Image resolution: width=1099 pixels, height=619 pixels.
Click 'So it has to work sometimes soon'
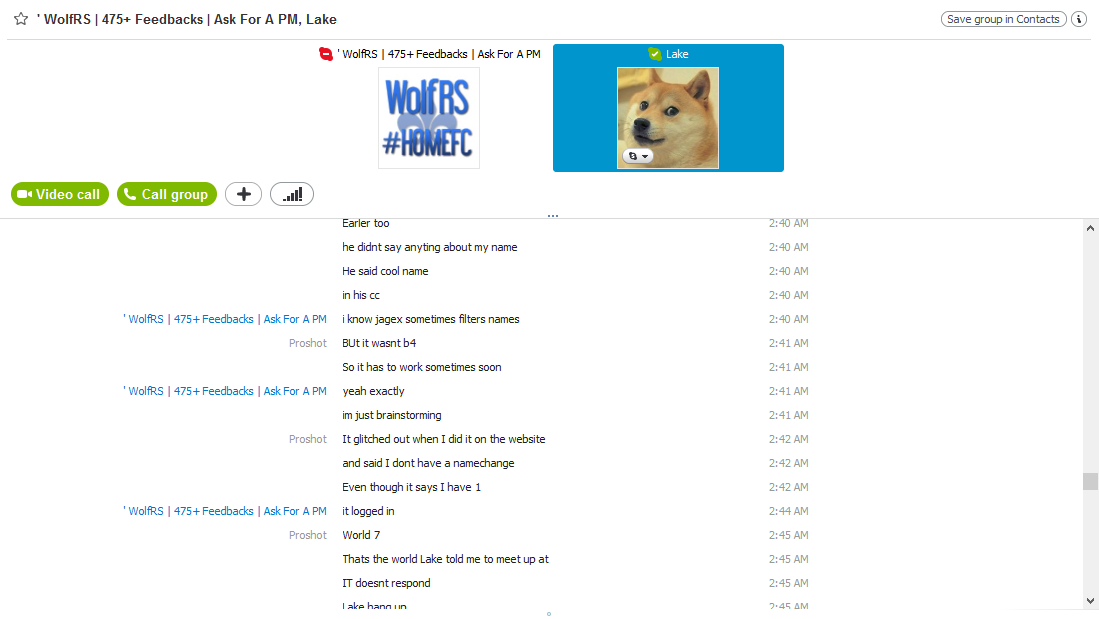(x=422, y=367)
